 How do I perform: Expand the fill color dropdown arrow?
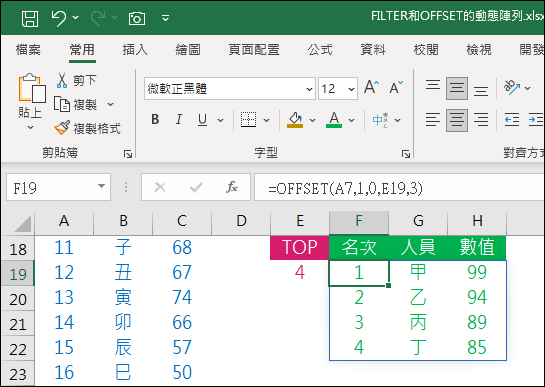tap(312, 121)
